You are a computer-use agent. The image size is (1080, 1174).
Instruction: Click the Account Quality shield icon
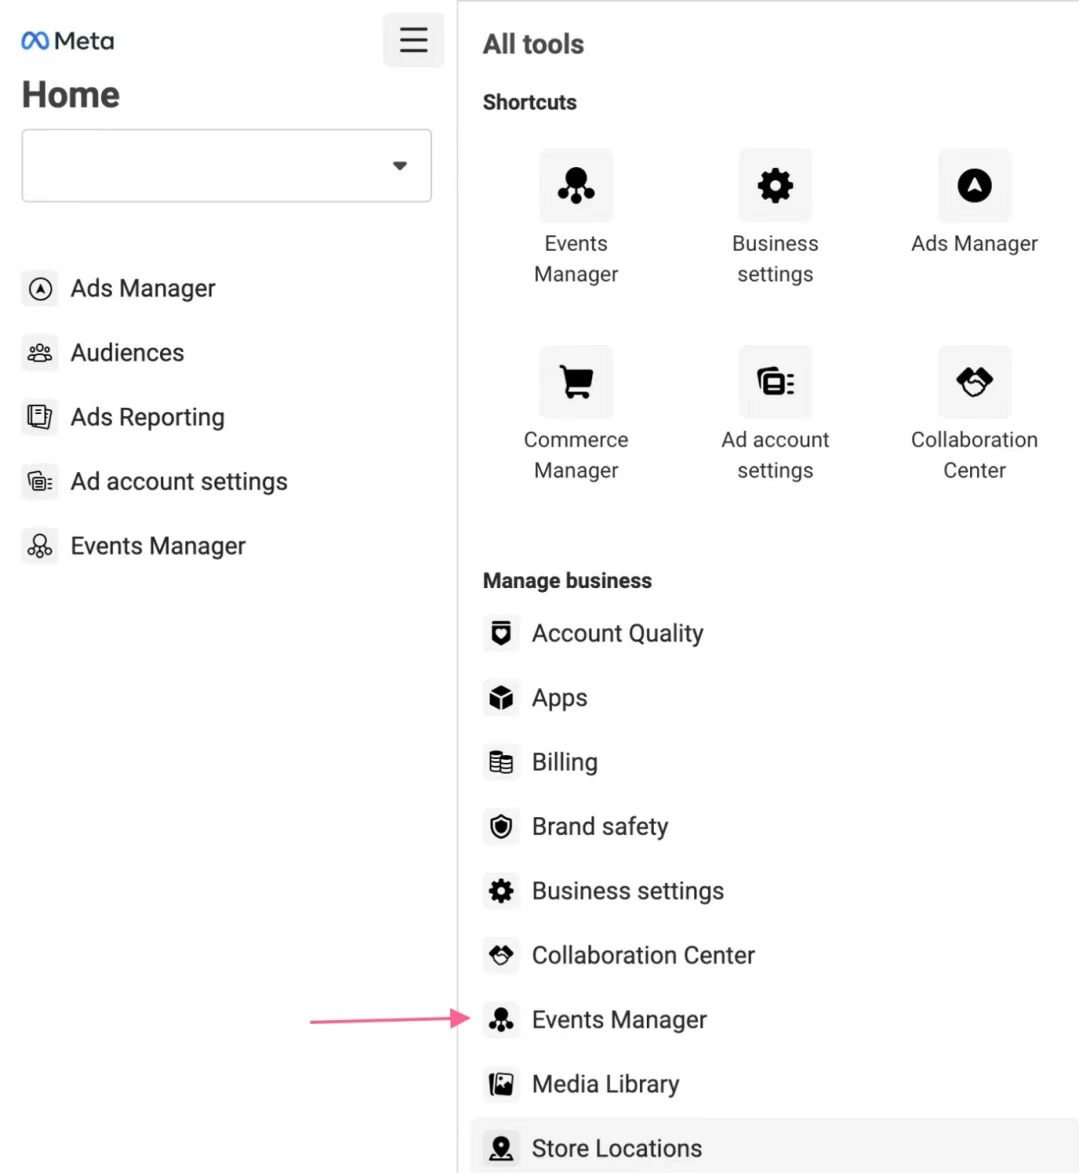point(501,633)
